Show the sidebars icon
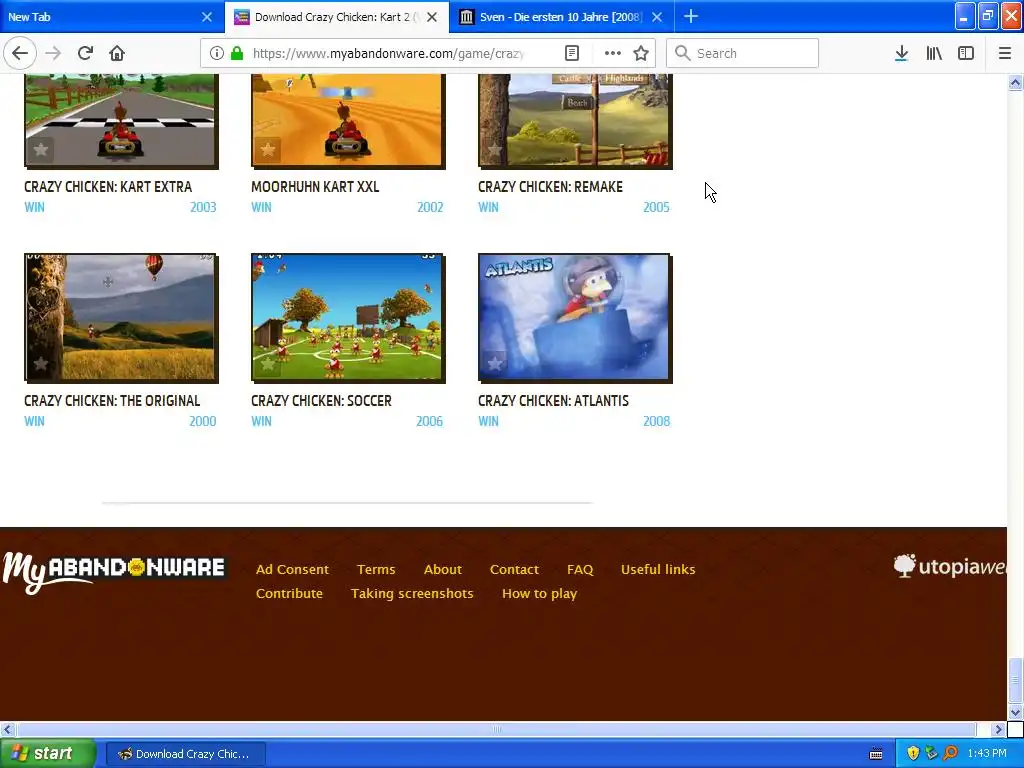The image size is (1024, 768). [x=966, y=53]
